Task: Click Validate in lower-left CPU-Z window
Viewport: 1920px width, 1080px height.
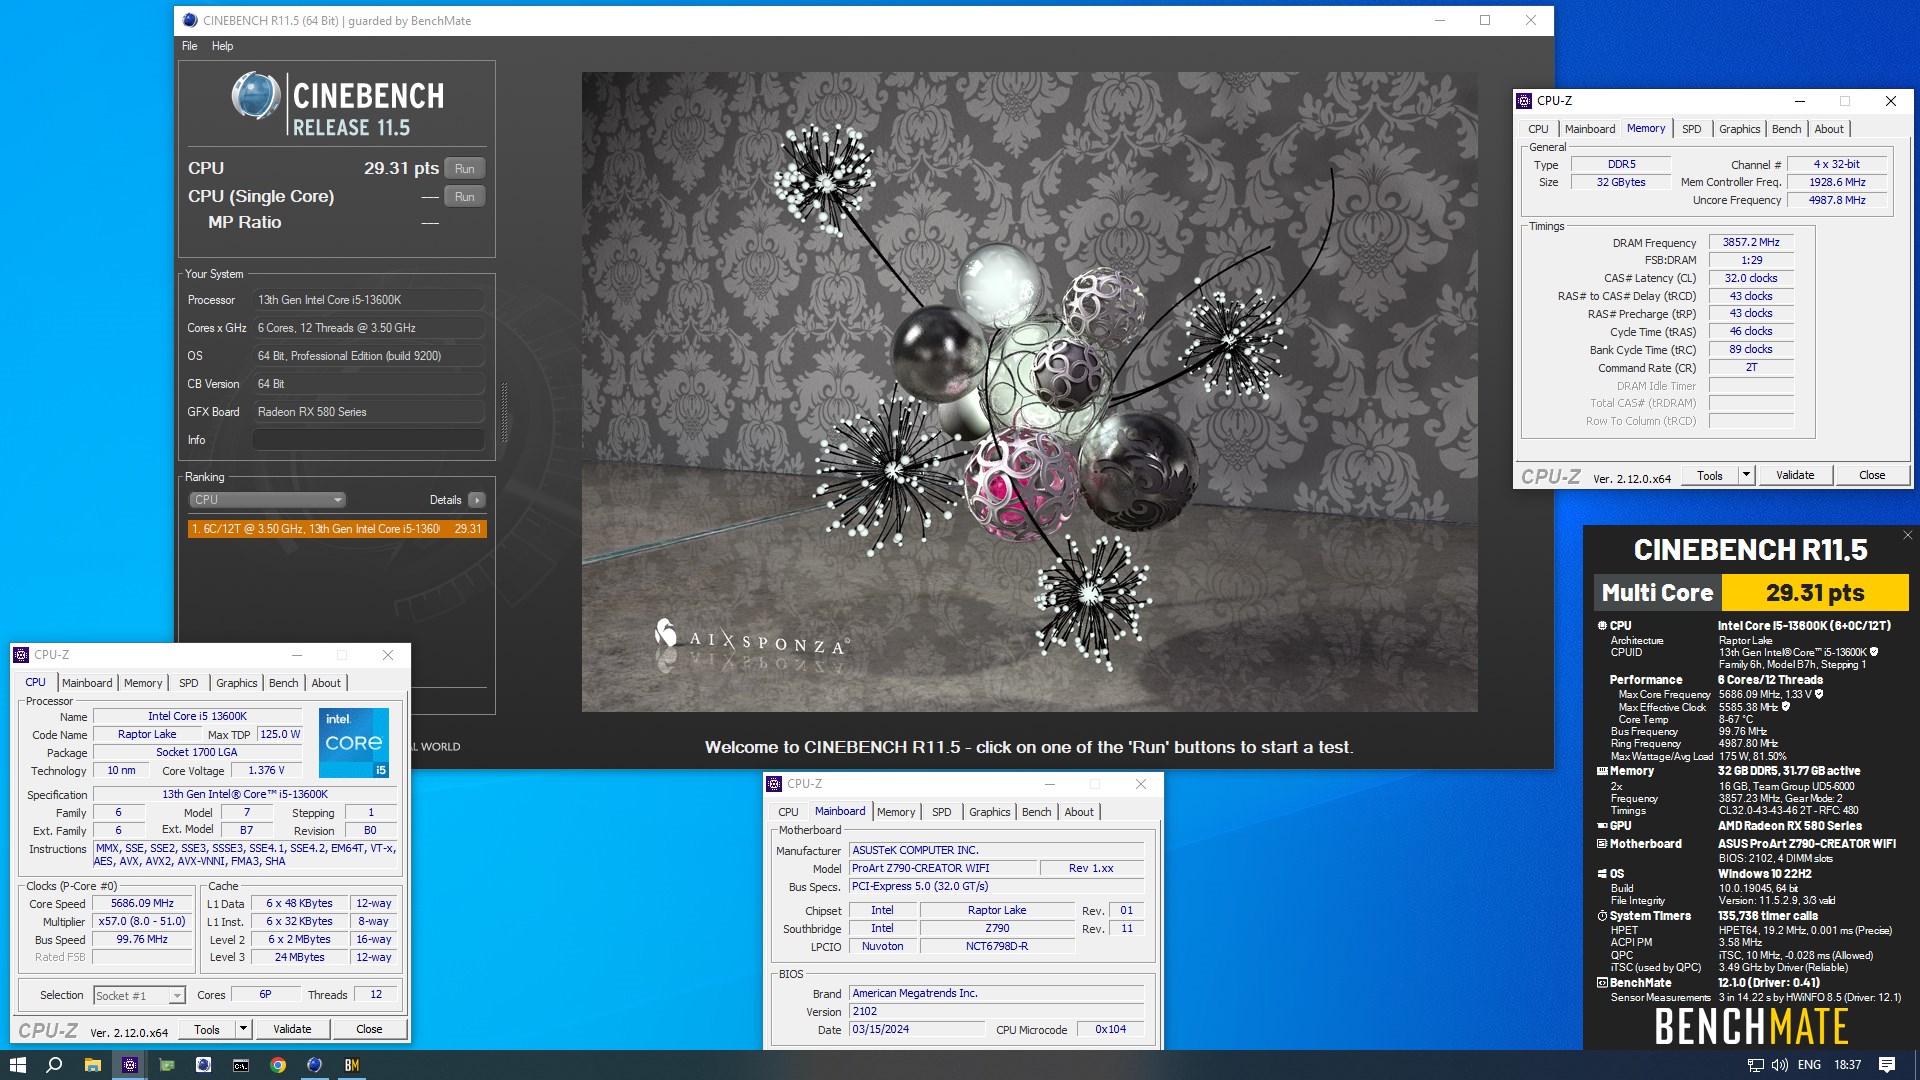Action: (292, 1029)
